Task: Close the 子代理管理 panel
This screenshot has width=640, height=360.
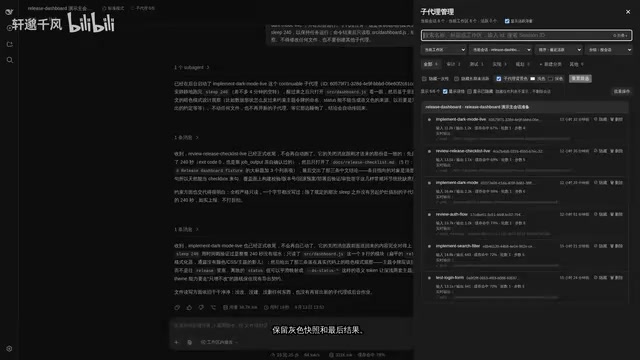Action: (628, 12)
